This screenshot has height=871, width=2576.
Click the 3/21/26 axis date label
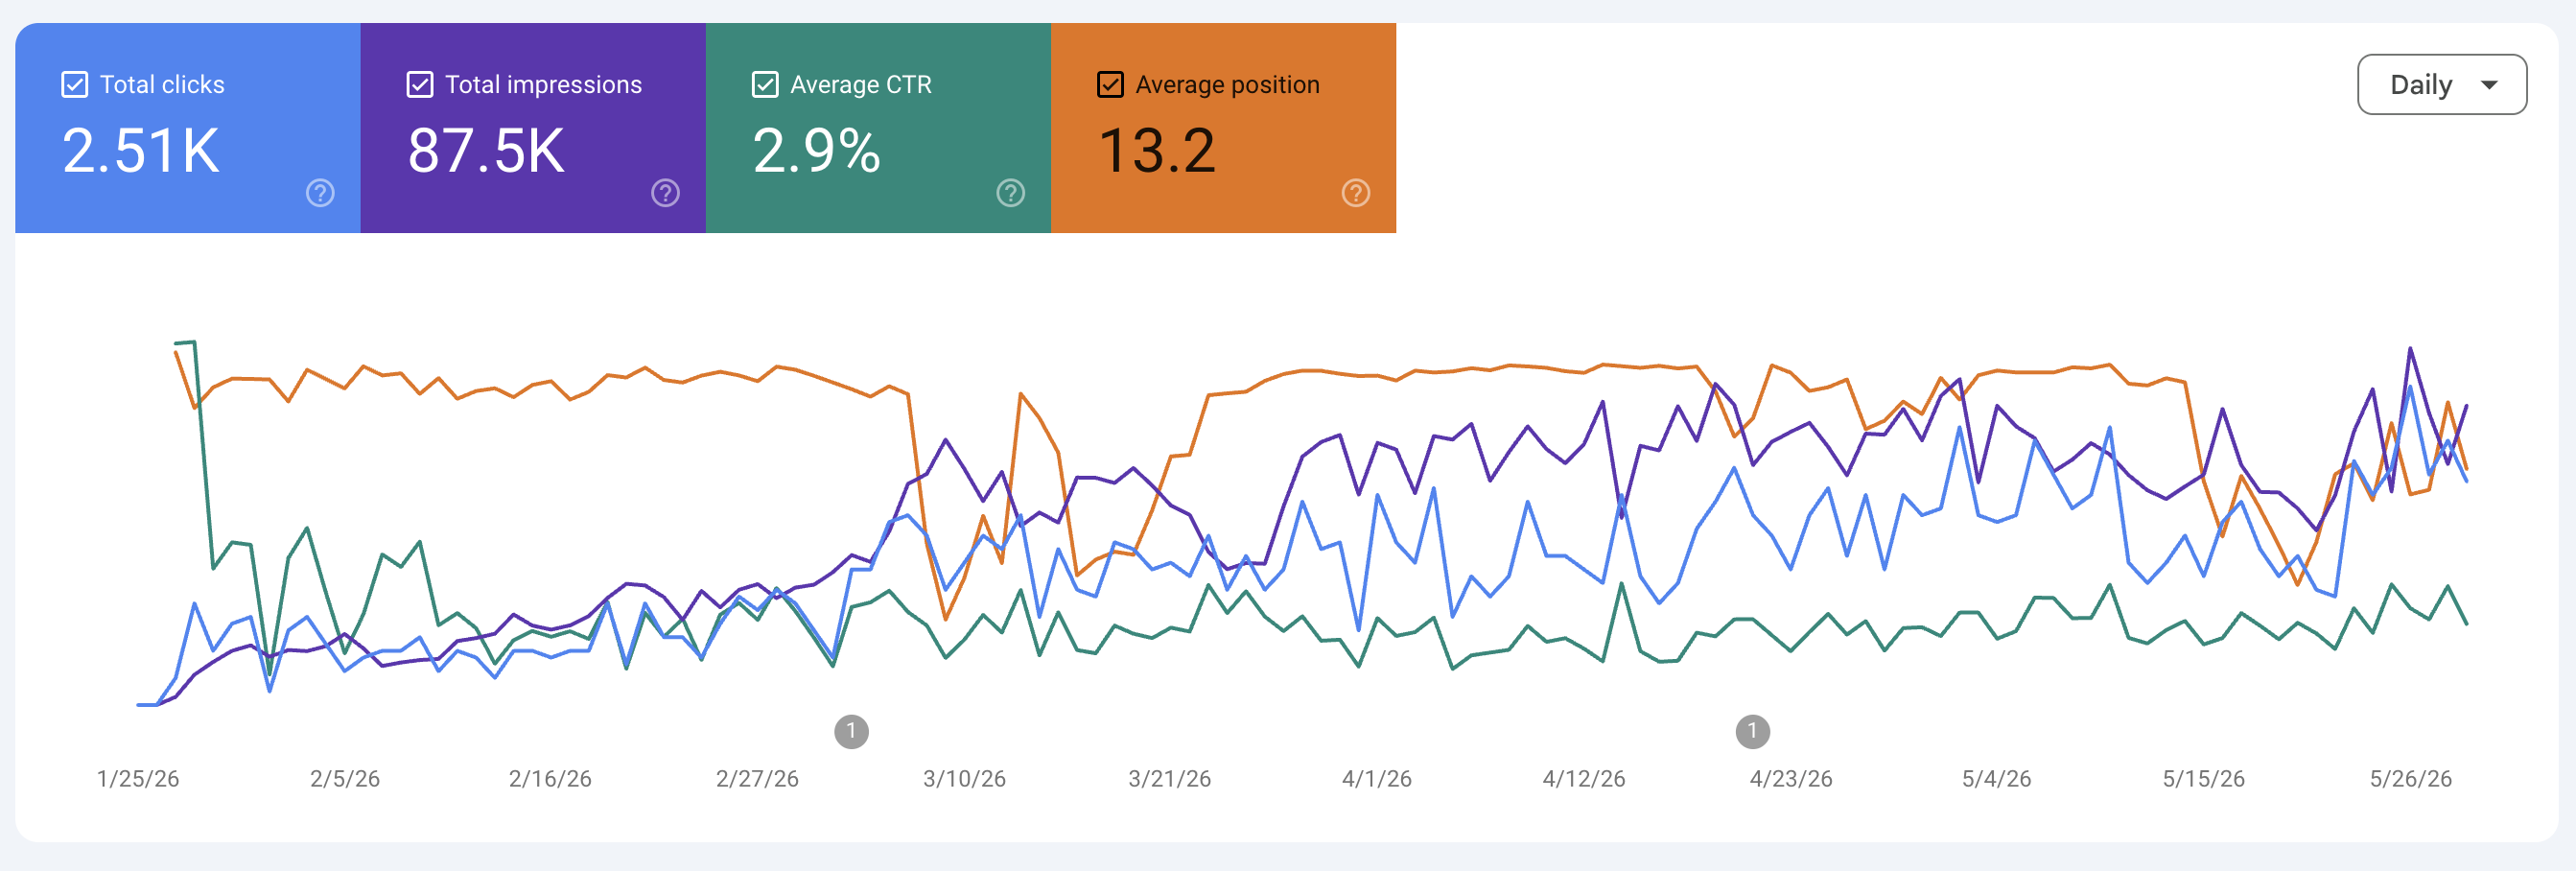tap(1169, 779)
